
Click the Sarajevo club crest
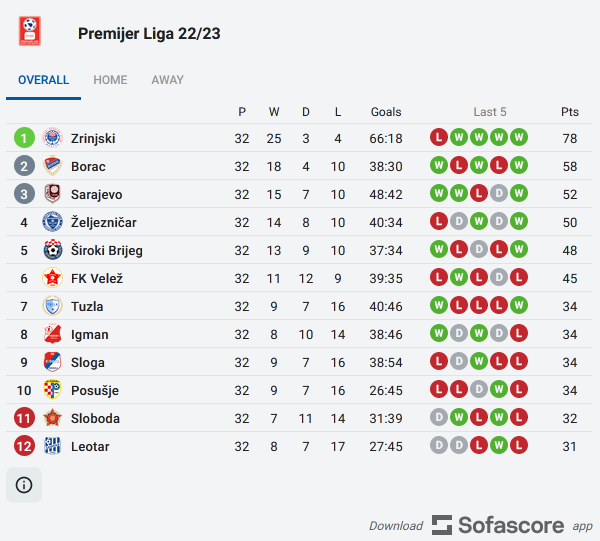pyautogui.click(x=53, y=194)
